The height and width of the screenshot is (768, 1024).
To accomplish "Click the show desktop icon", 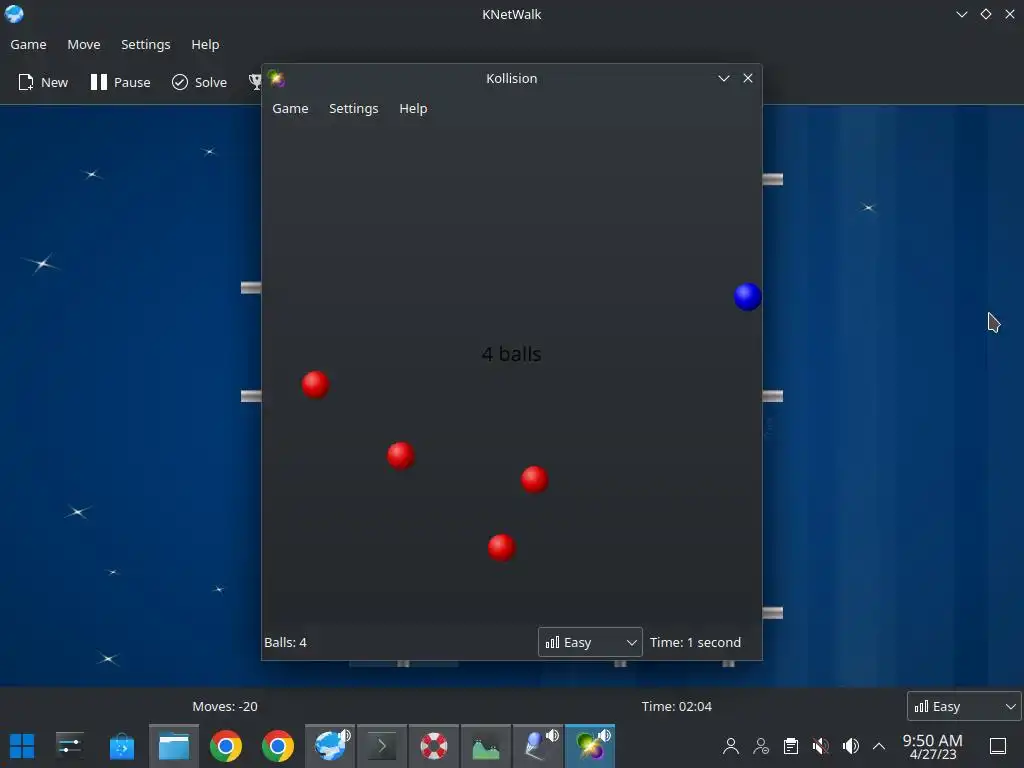I will coord(998,746).
